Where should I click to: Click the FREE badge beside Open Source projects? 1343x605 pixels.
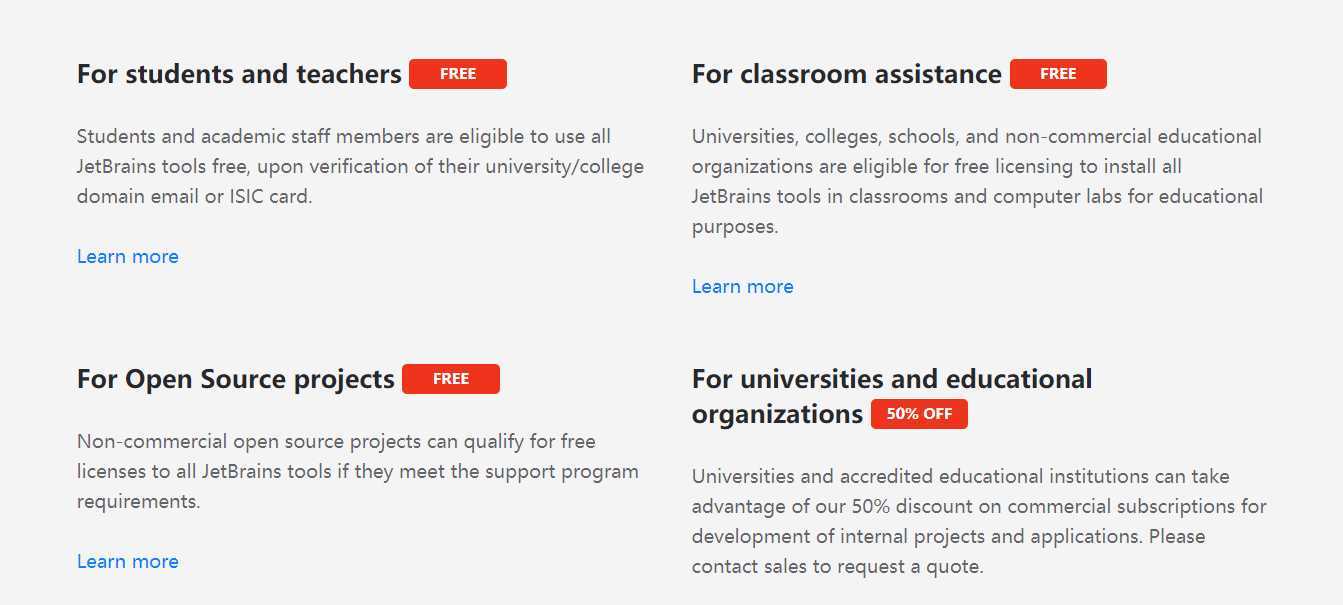(451, 379)
